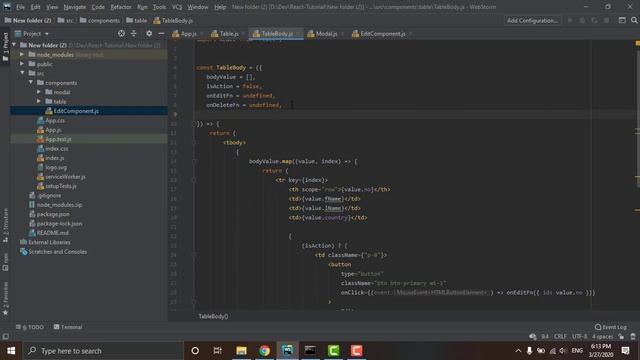Click the project structure icon beside search
Image resolution: width=640 pixels, height=360 pixels.
622,20
